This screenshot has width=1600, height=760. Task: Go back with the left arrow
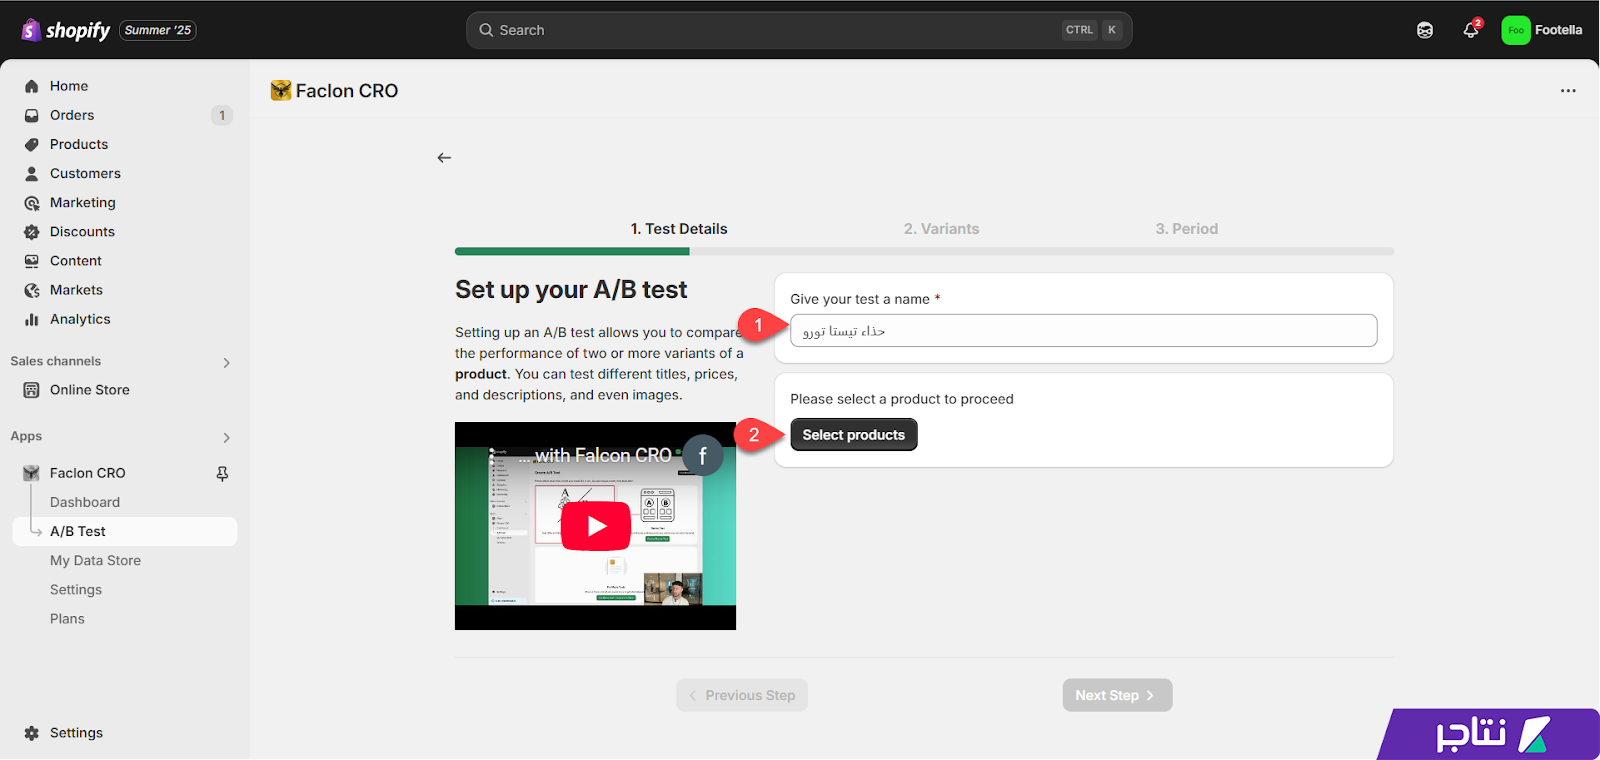point(444,158)
